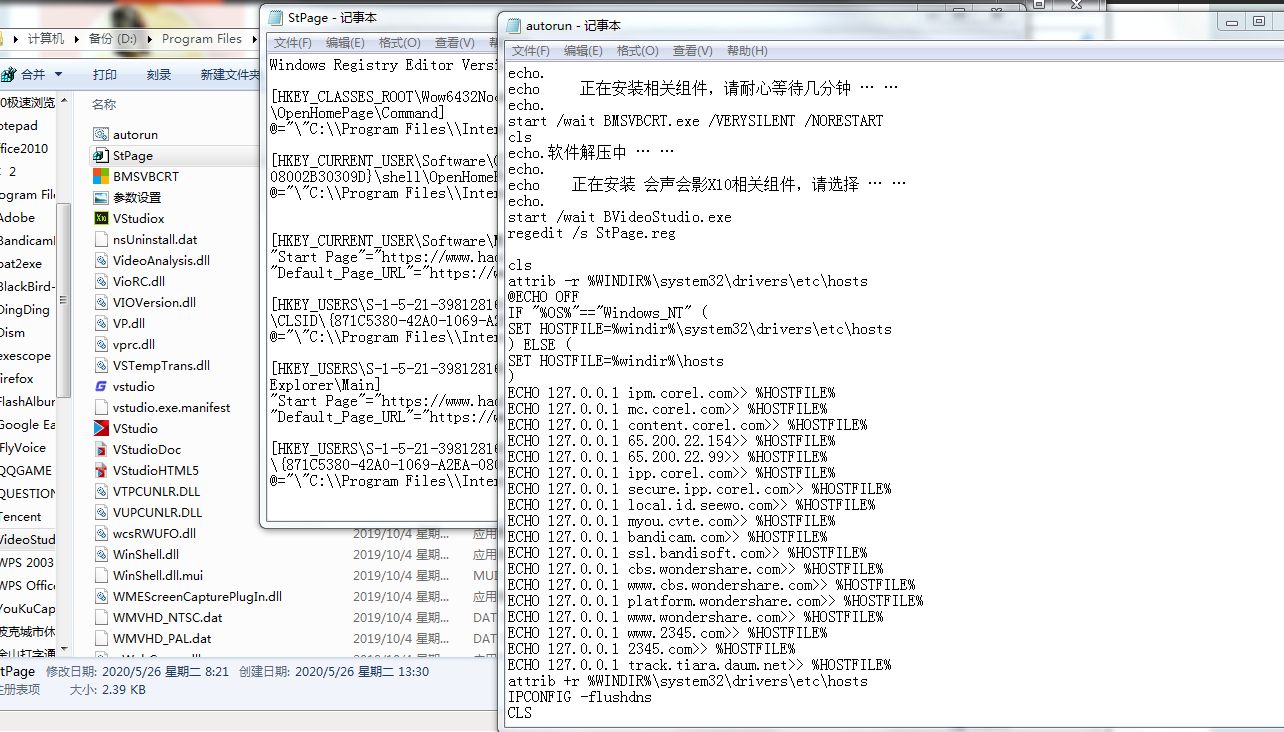Click the '@ECHO OFF' line in autorun

click(543, 297)
